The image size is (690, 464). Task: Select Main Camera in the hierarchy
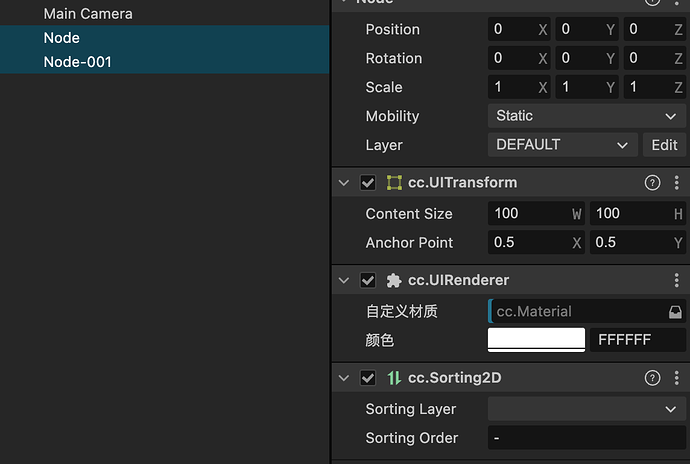pyautogui.click(x=88, y=14)
